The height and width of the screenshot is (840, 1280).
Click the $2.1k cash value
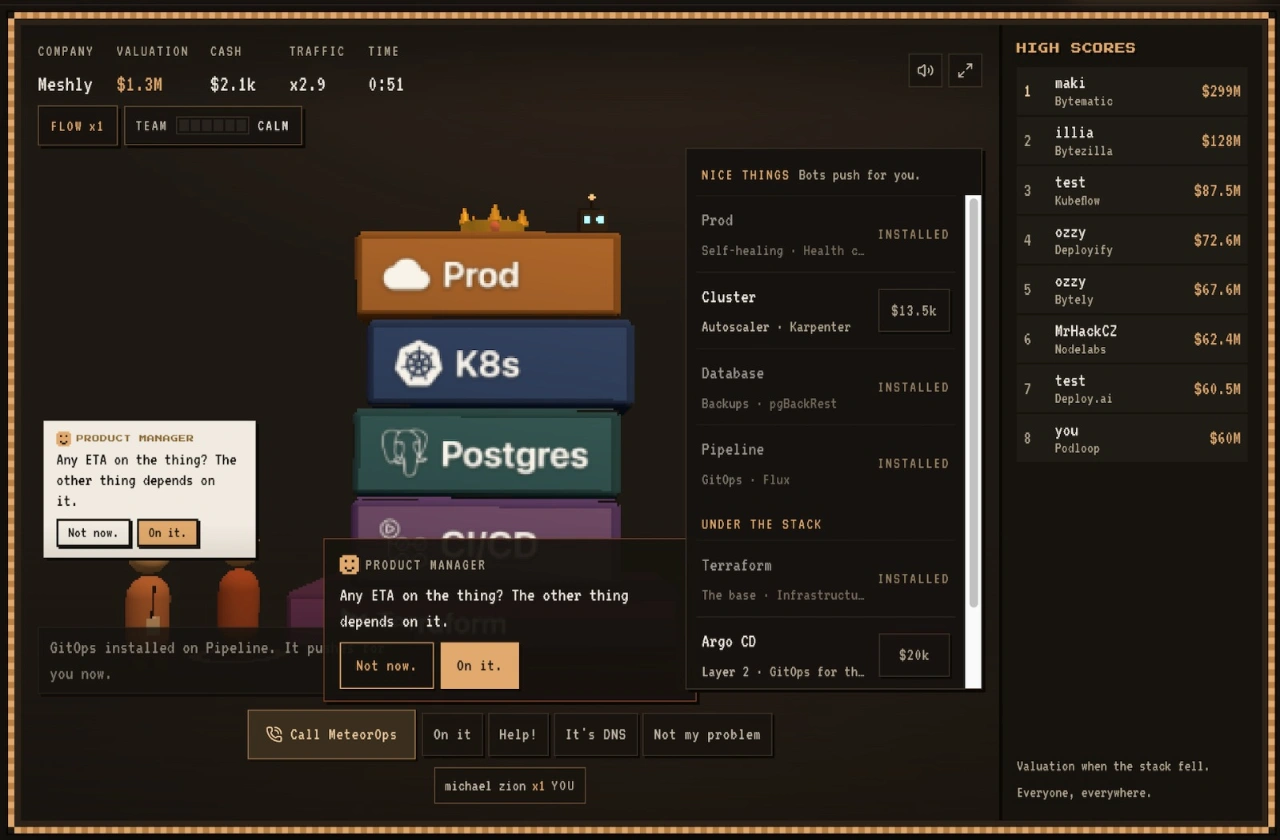(x=233, y=85)
